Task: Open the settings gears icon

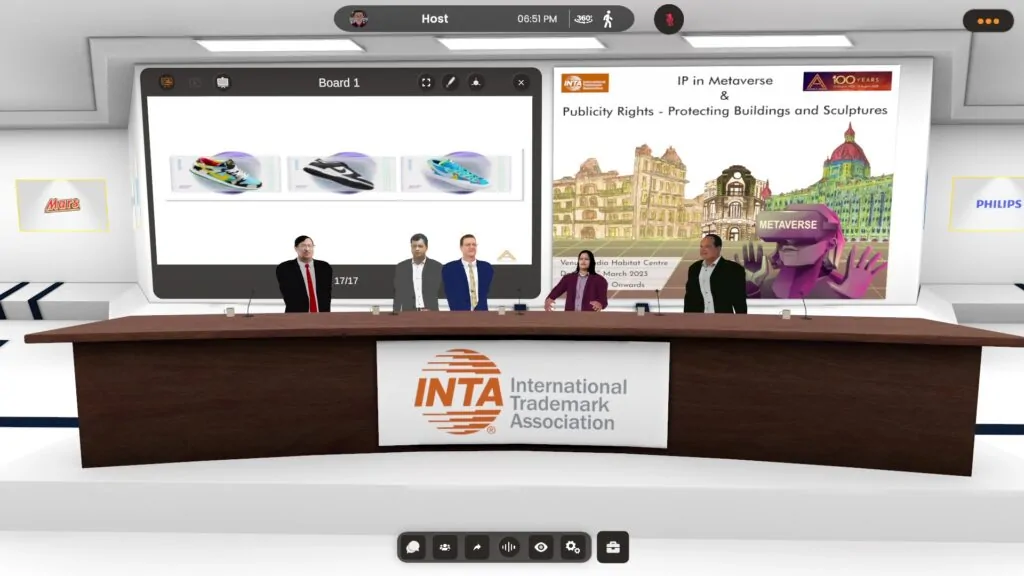Action: coord(573,547)
